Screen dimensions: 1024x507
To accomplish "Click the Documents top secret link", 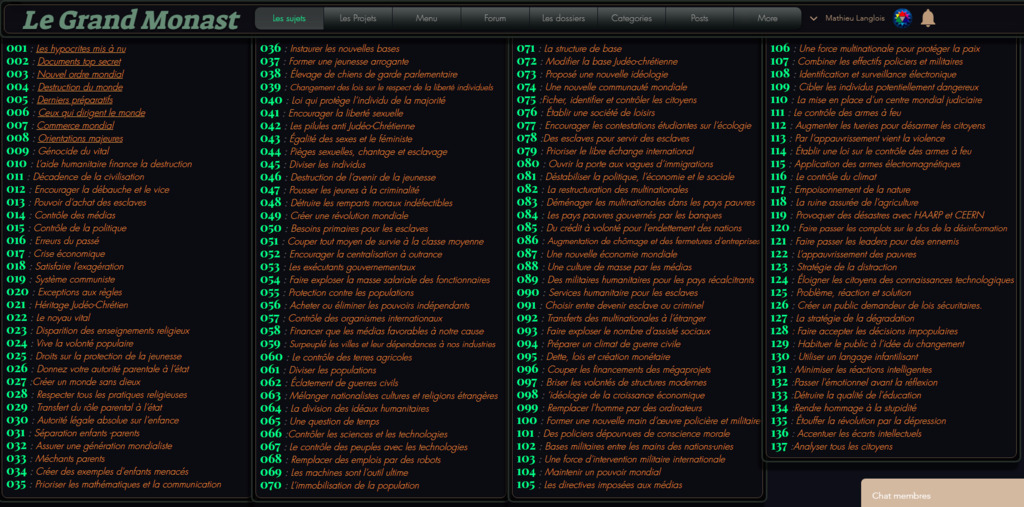I will 79,61.
